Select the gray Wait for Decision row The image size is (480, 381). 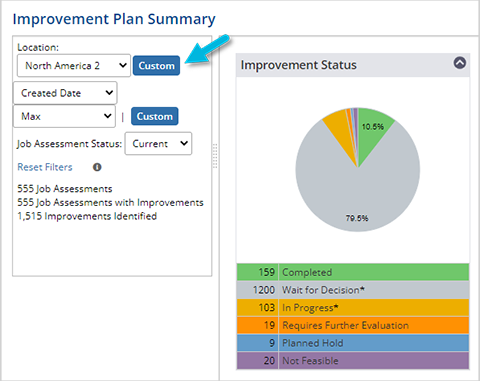point(353,290)
